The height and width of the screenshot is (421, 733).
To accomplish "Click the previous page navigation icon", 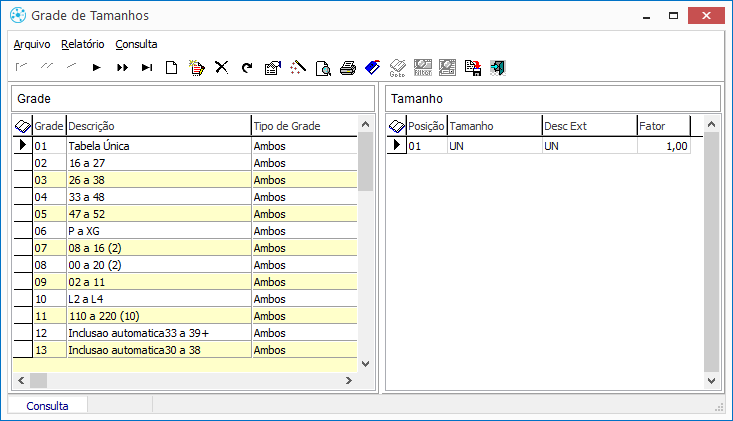I will tap(46, 67).
